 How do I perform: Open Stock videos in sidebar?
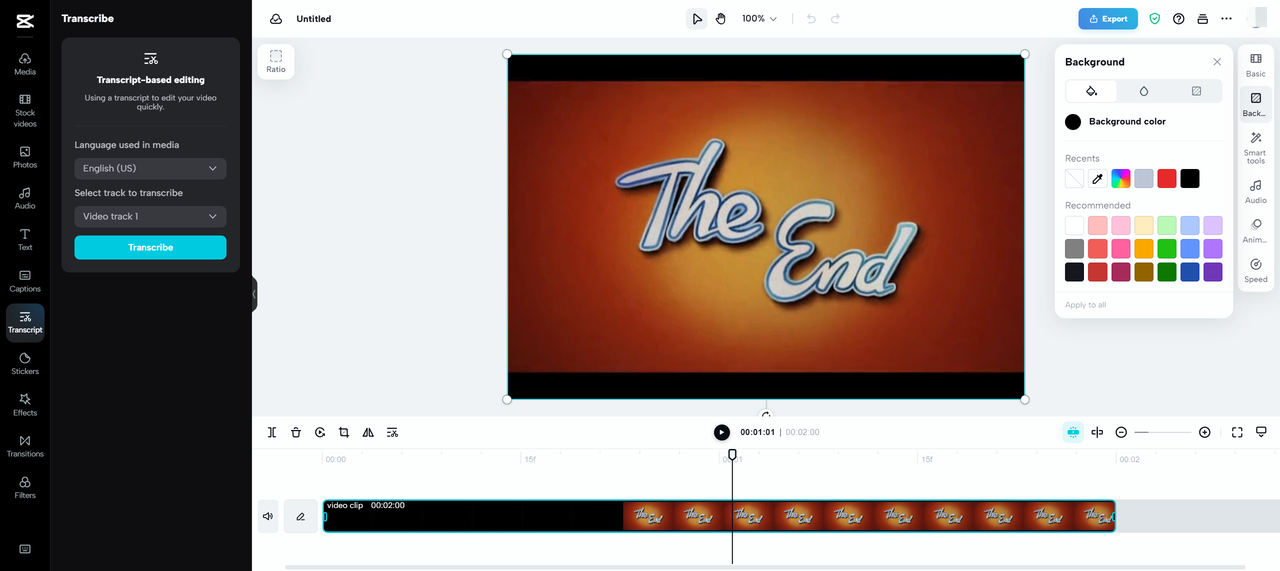coord(25,110)
